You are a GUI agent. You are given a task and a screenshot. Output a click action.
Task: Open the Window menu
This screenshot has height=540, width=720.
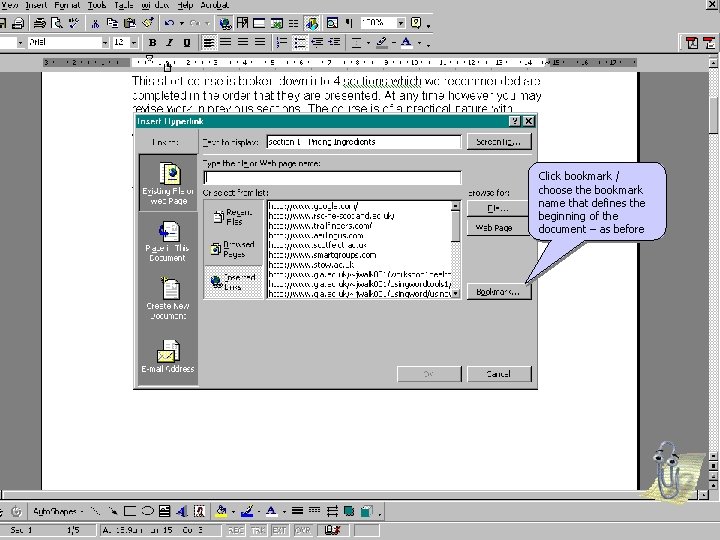(x=155, y=5)
